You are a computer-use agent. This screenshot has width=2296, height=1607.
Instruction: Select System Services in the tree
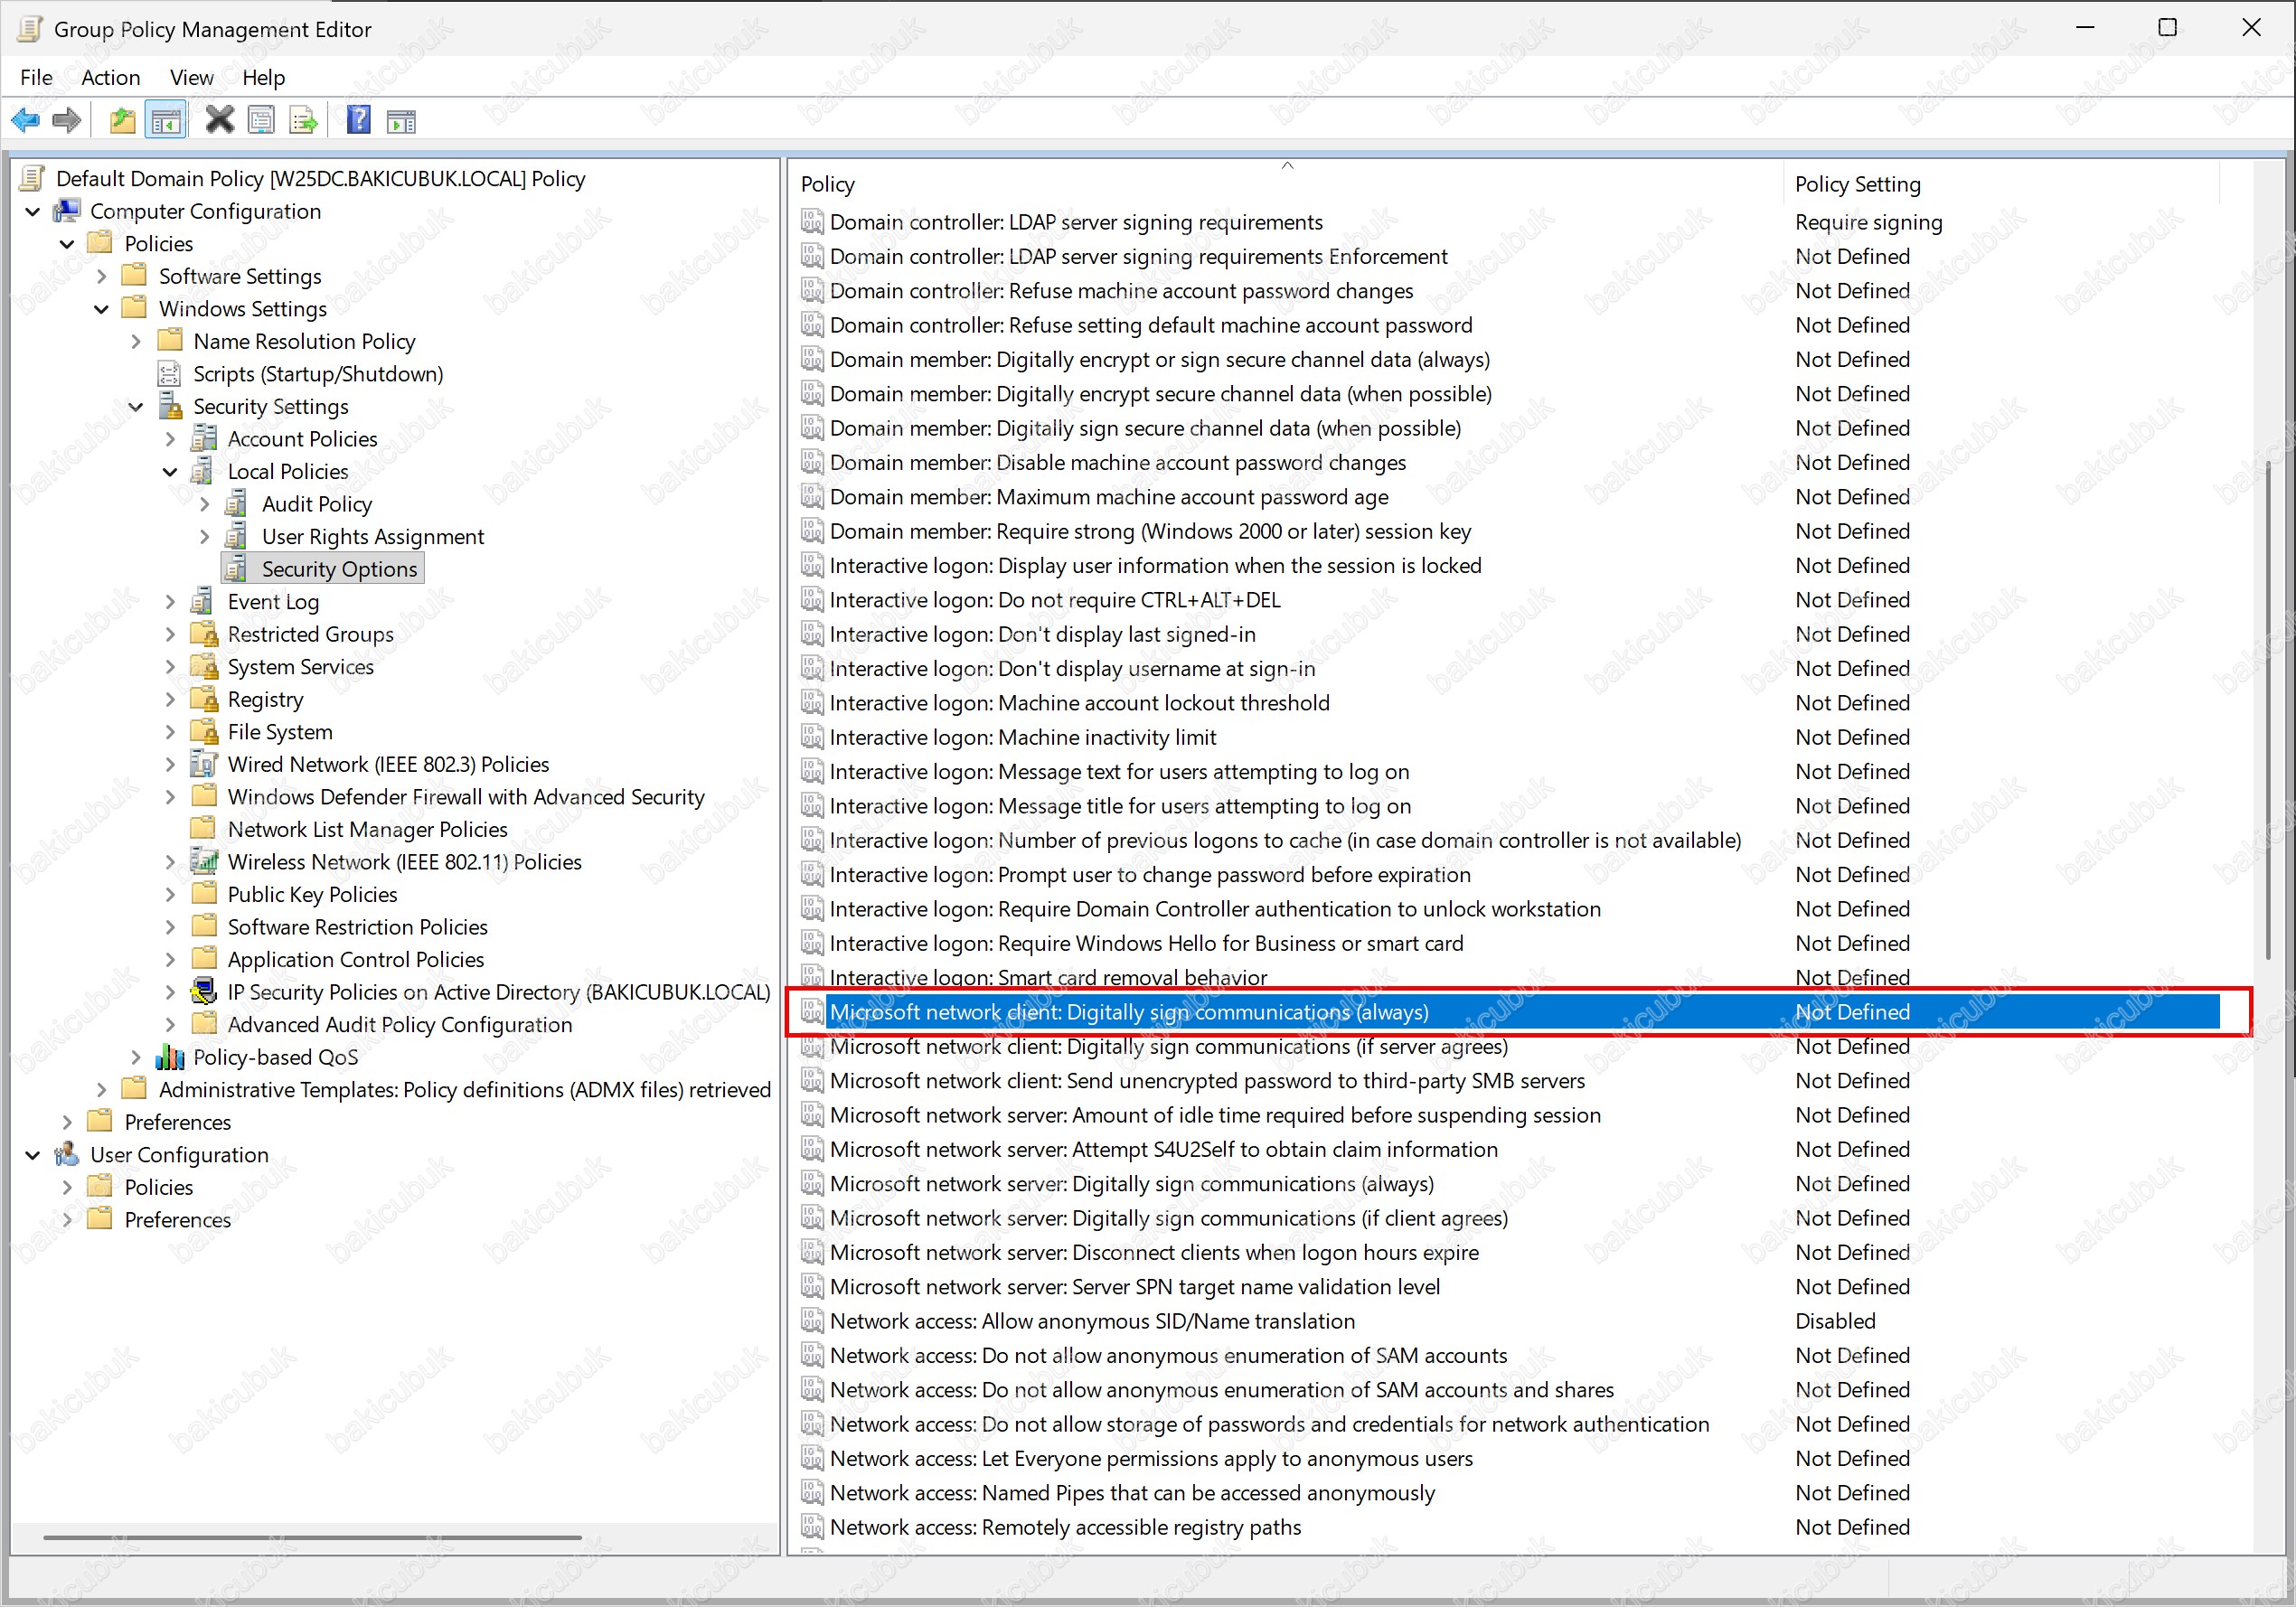point(301,667)
